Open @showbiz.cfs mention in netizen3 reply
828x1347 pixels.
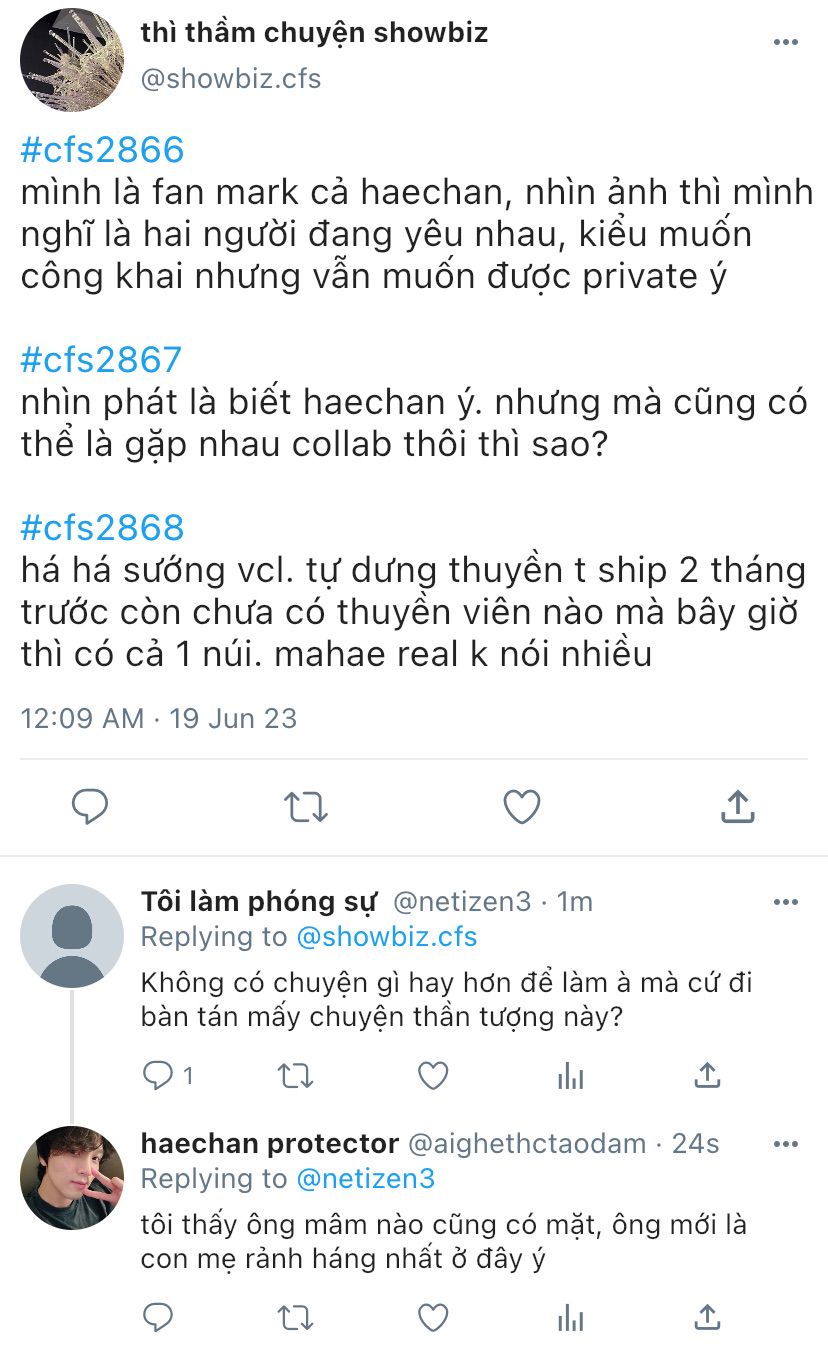[x=387, y=937]
